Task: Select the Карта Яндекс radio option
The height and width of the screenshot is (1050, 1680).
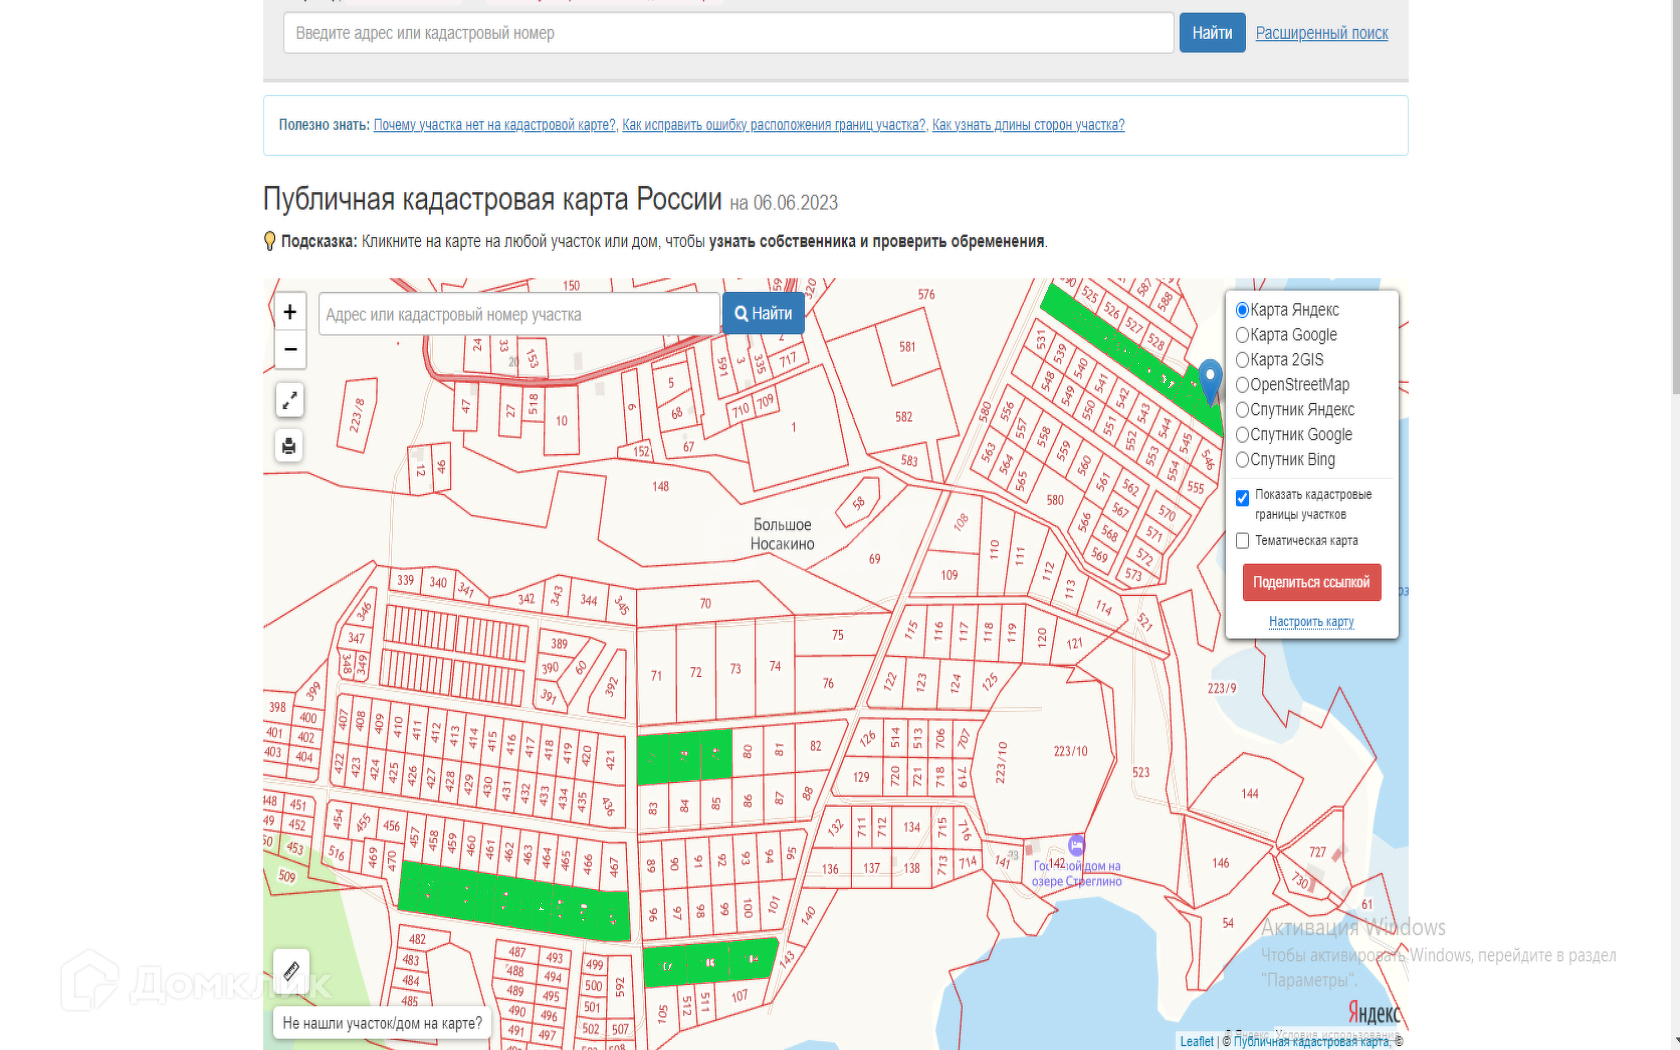Action: pos(1242,310)
